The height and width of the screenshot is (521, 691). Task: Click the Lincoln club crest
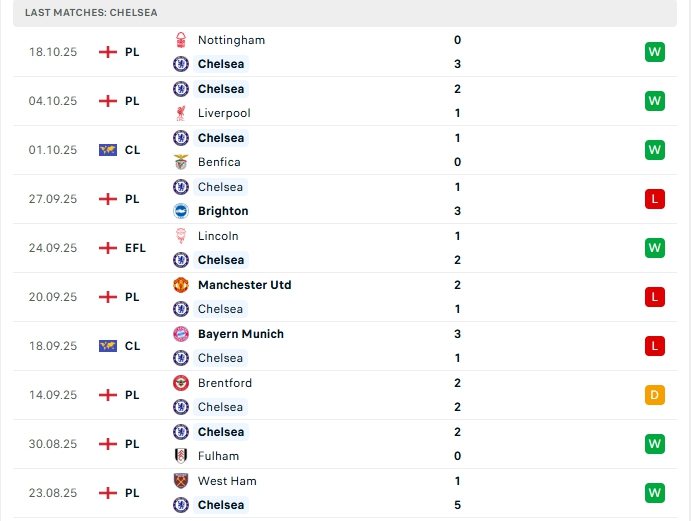point(181,236)
